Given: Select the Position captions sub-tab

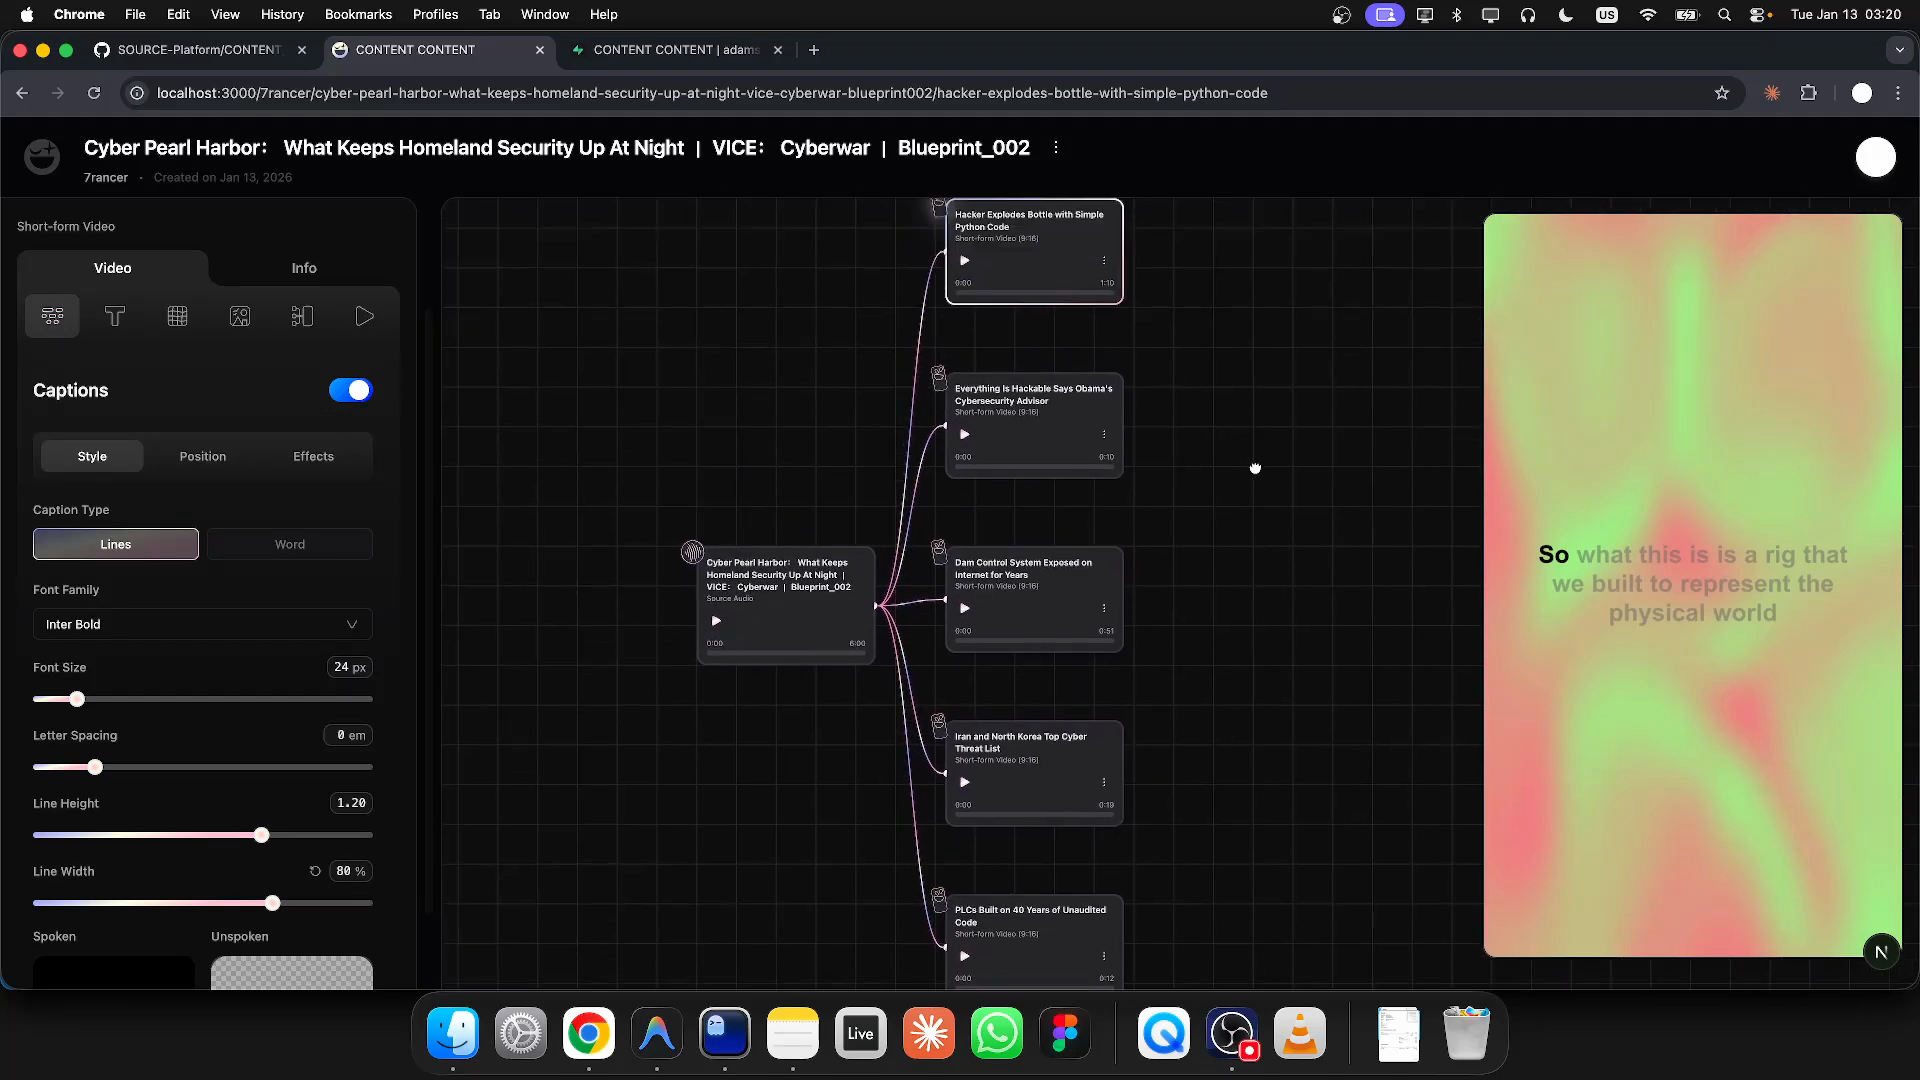Looking at the screenshot, I should click(203, 456).
